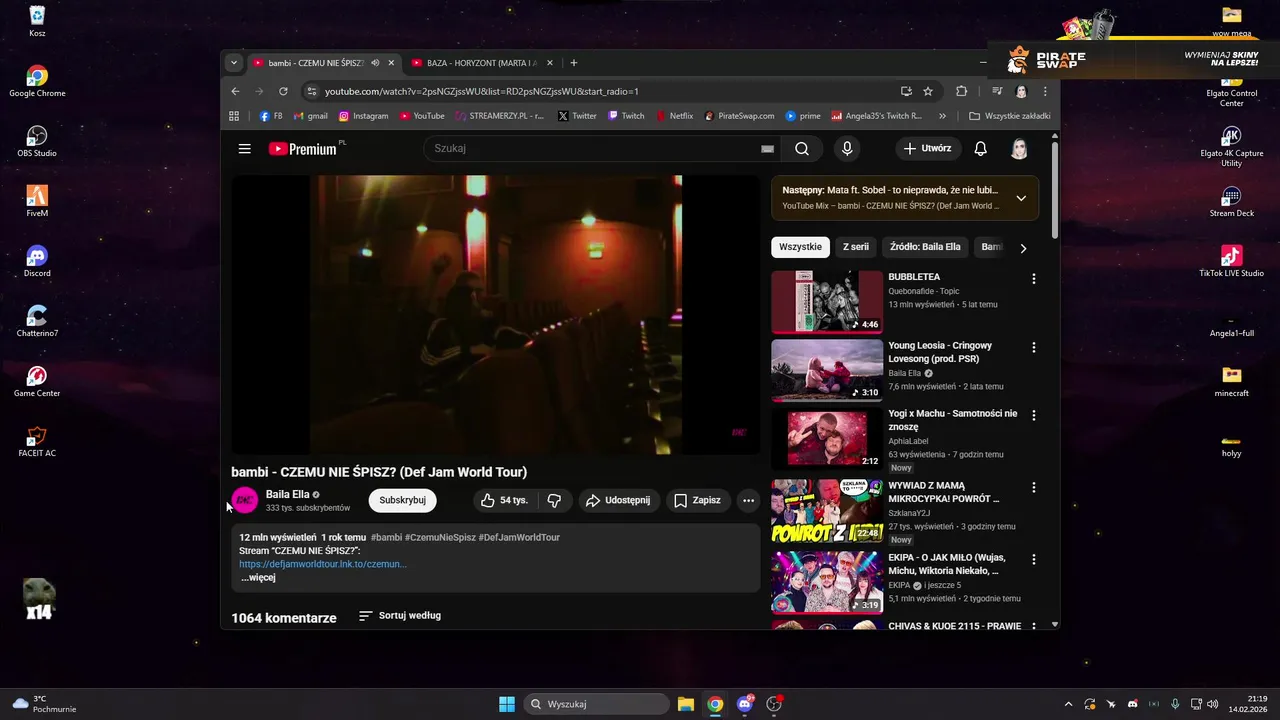Click the Utwórz create button
1280x720 pixels.
click(927, 149)
